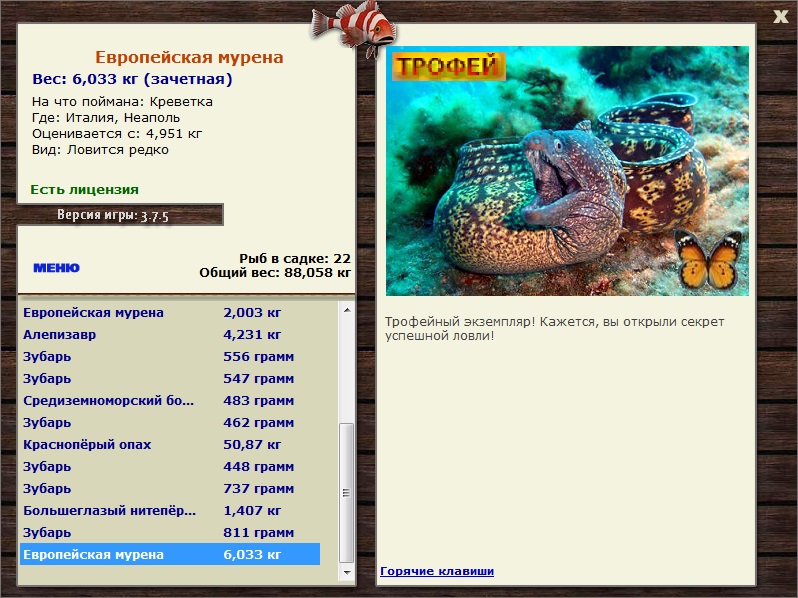Click the Есть лицензия label
The height and width of the screenshot is (598, 798).
tap(84, 189)
